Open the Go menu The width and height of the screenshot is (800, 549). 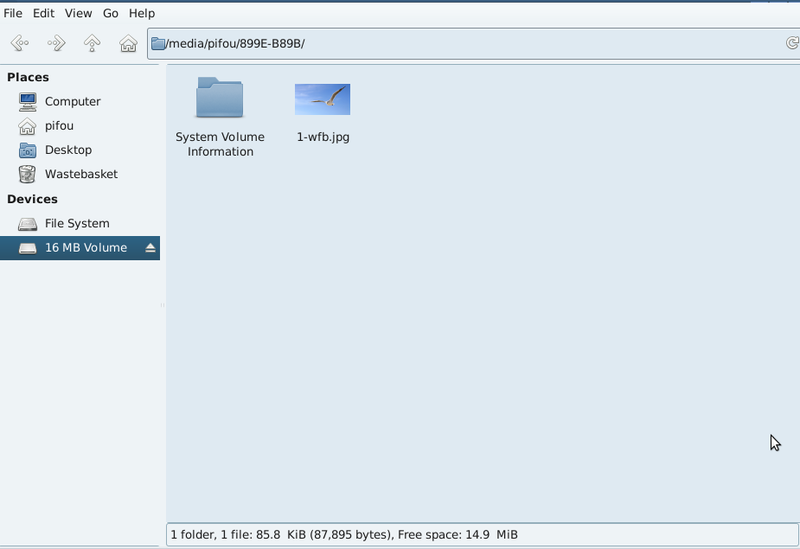pos(110,13)
